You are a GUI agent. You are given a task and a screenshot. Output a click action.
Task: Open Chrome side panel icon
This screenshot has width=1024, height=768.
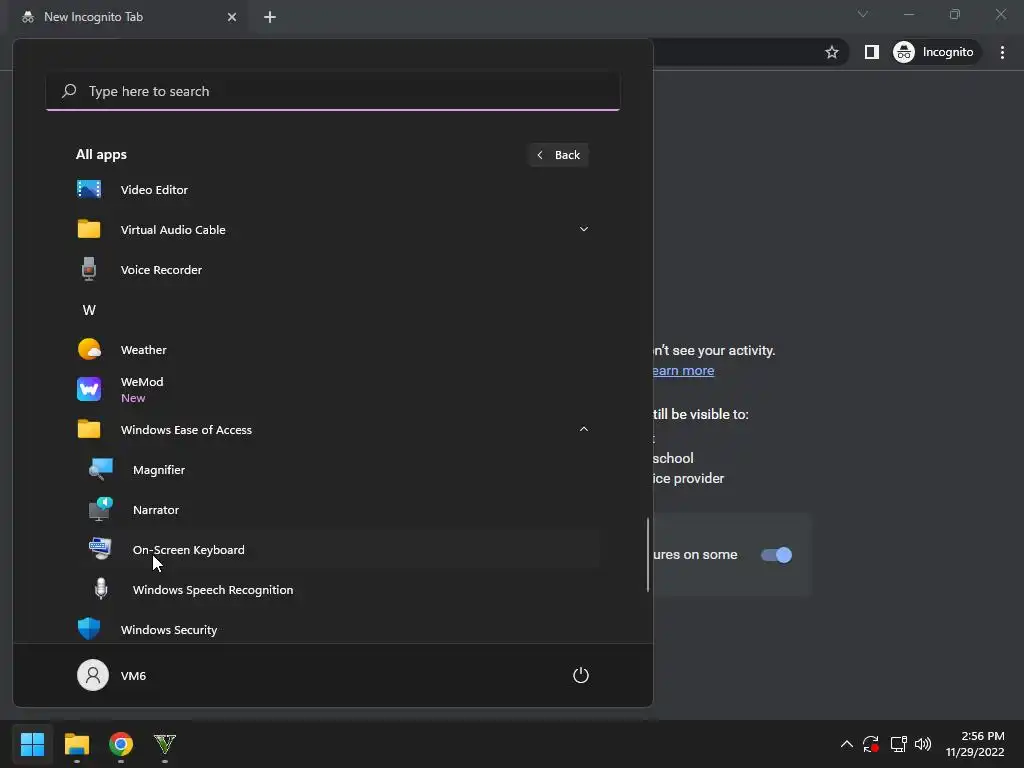click(871, 52)
